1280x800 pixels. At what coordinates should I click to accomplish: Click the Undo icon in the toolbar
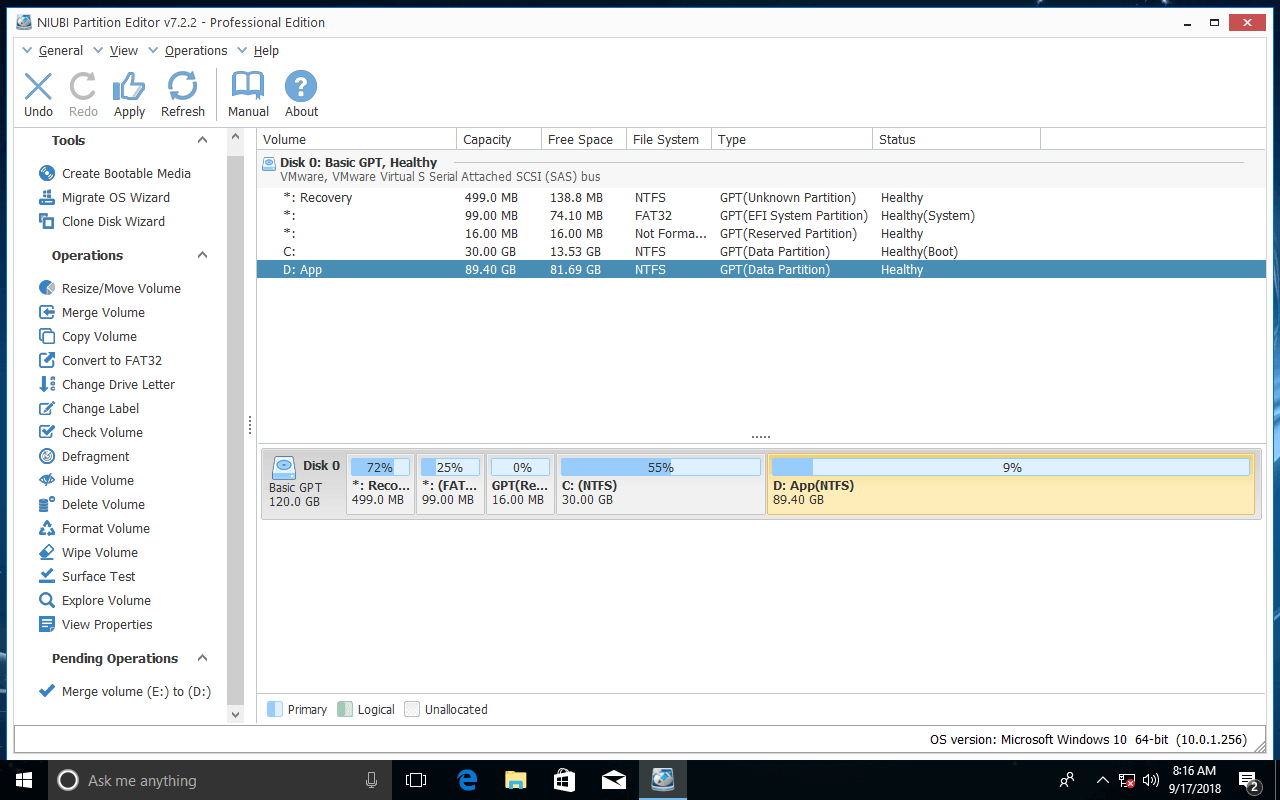tap(38, 92)
